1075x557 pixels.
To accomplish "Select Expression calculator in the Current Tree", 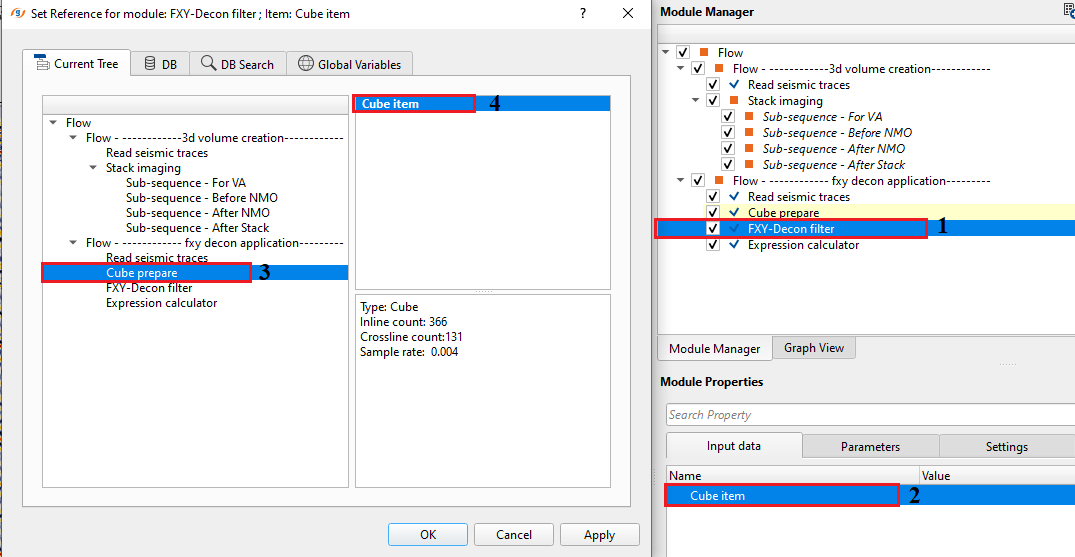I will (161, 303).
